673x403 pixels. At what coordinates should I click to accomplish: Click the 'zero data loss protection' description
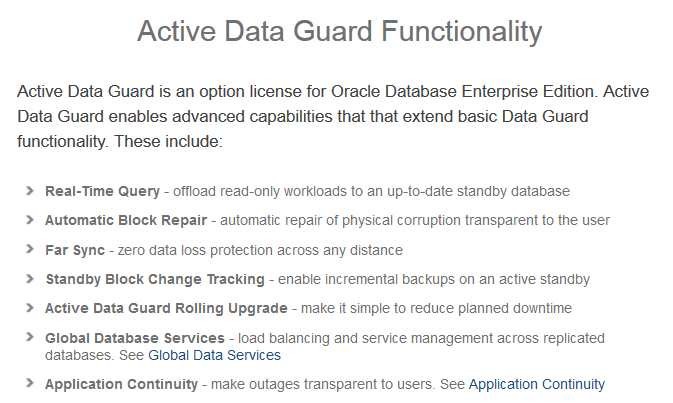(x=260, y=250)
